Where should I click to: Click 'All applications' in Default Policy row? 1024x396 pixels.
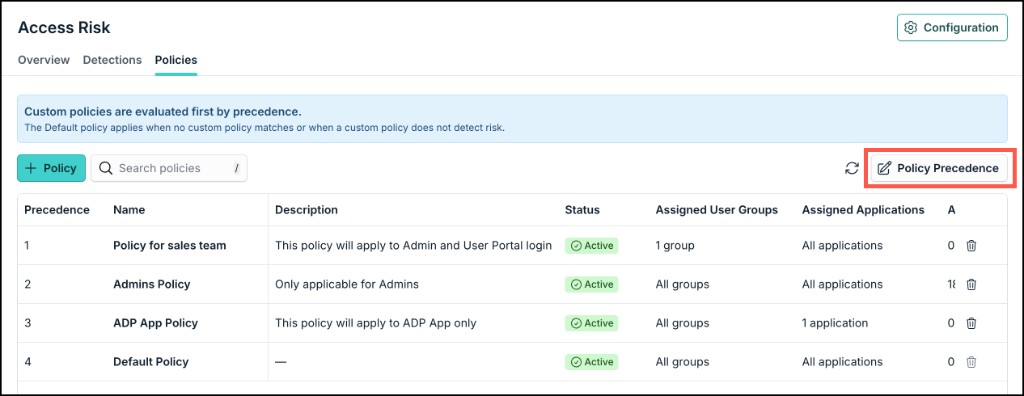842,361
